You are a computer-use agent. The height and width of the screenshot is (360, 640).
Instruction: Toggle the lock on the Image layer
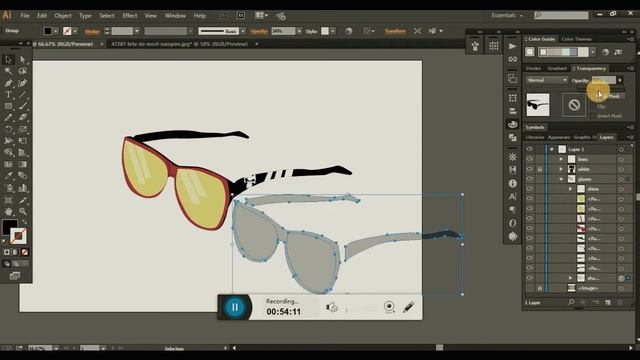pyautogui.click(x=540, y=288)
